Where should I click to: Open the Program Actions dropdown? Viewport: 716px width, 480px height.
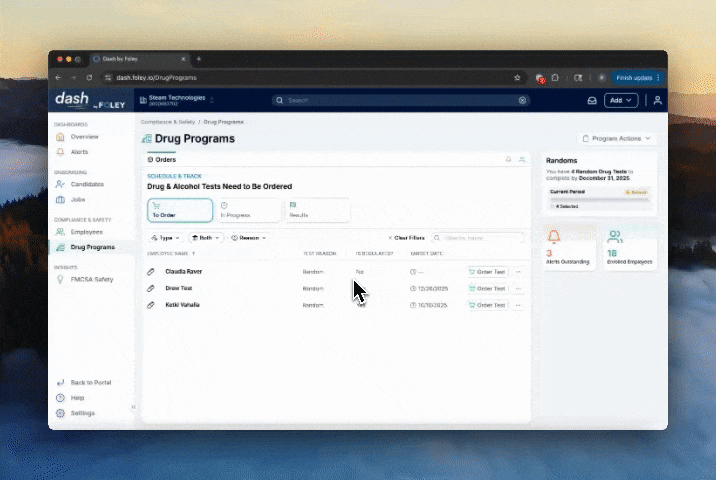[x=617, y=138]
